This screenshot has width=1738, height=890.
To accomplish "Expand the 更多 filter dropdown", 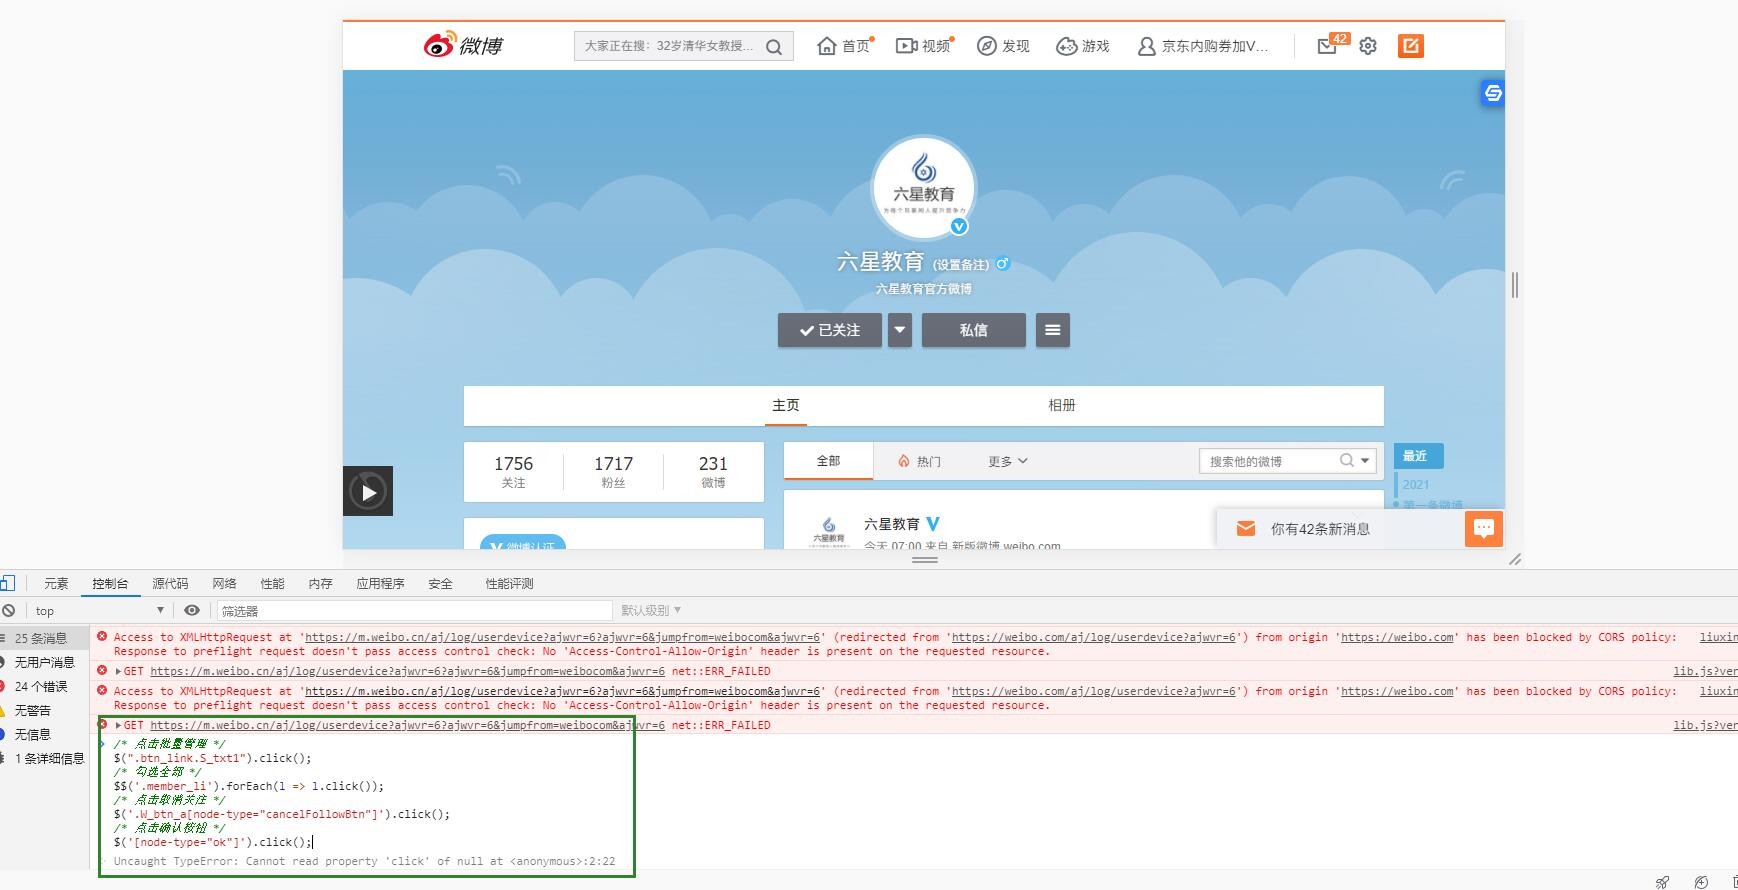I will coord(1007,461).
